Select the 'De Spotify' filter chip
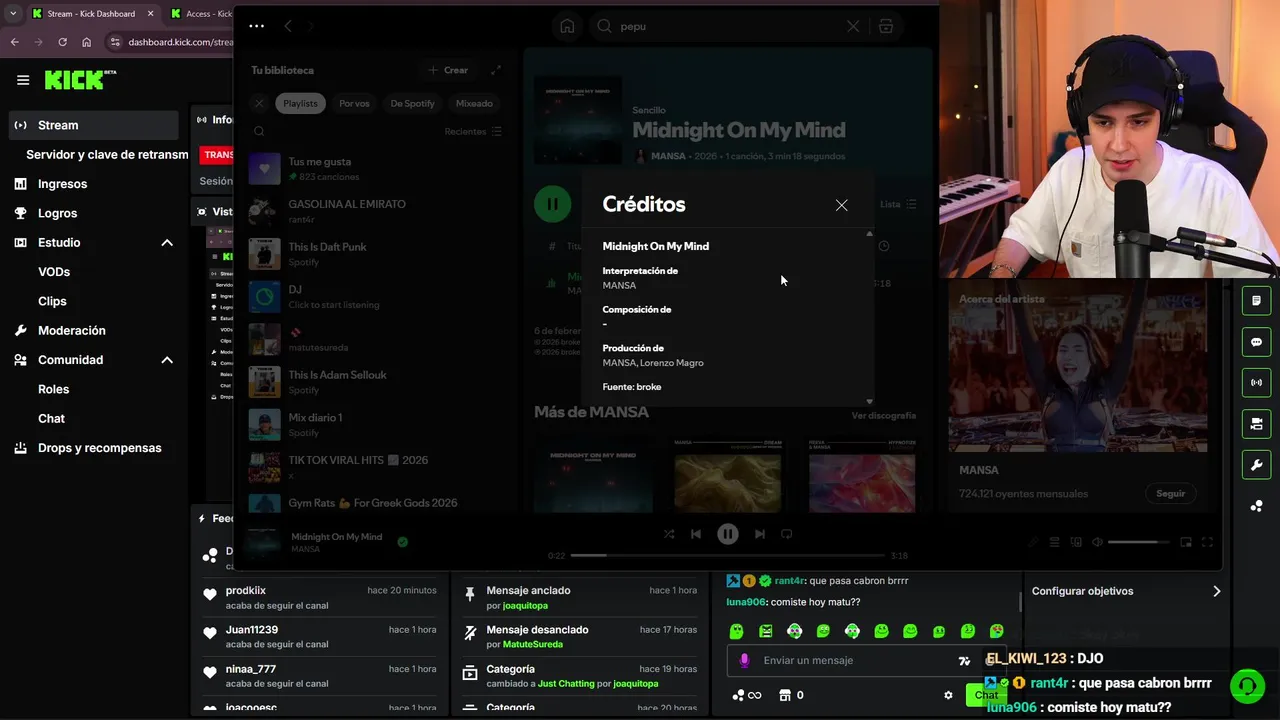 point(412,103)
